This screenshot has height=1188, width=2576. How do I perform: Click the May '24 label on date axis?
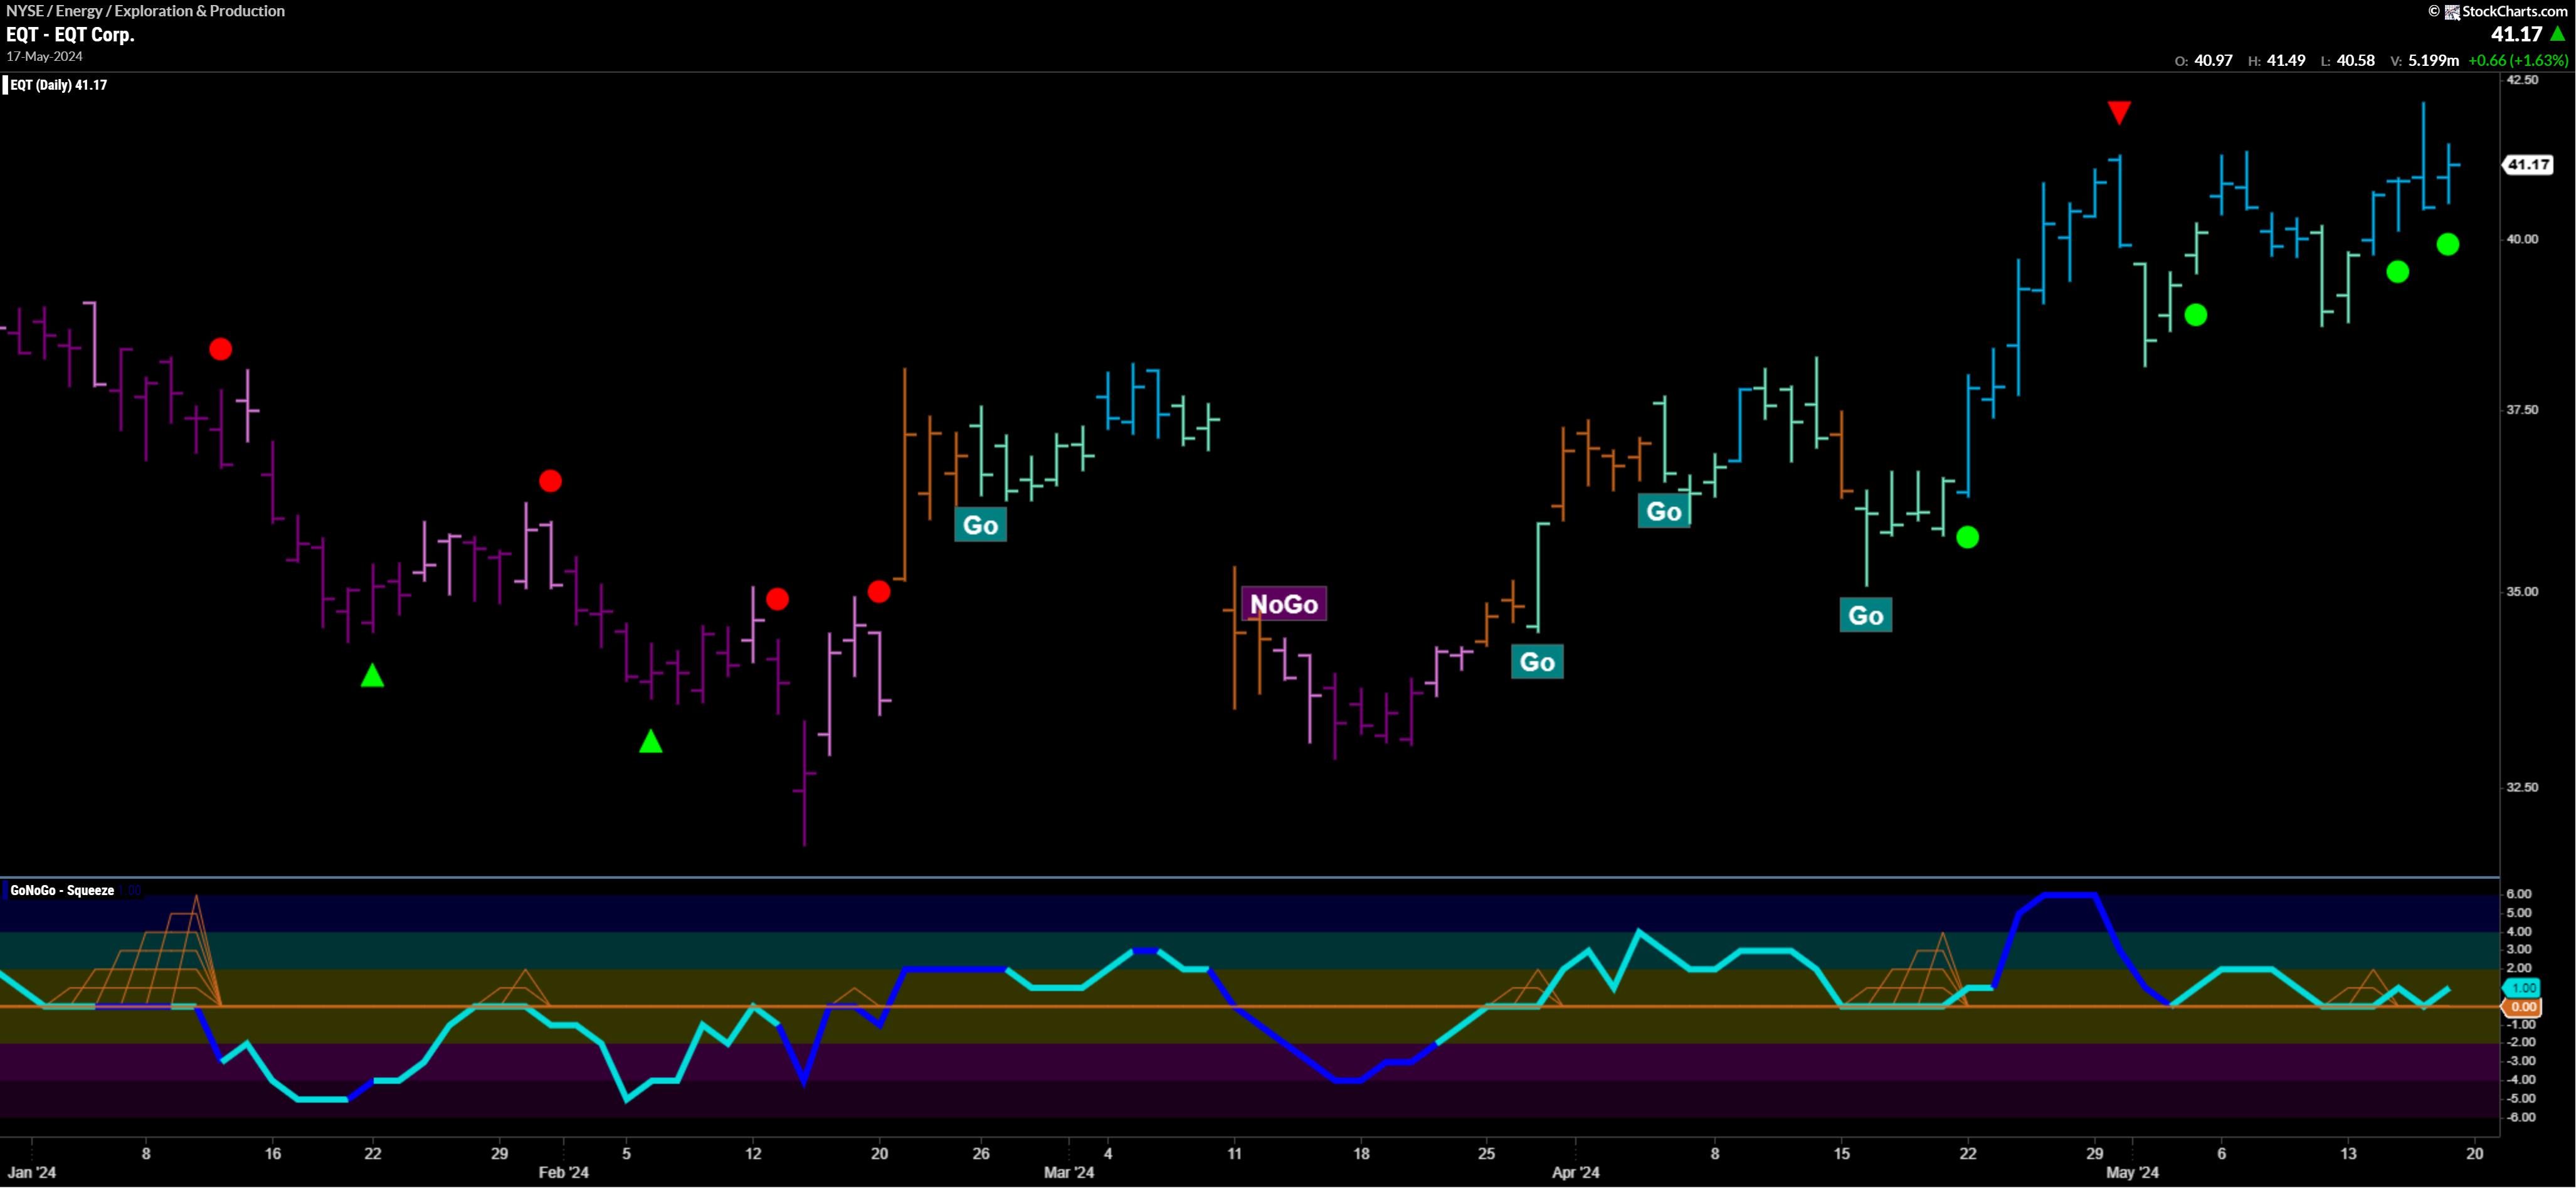click(2132, 1172)
